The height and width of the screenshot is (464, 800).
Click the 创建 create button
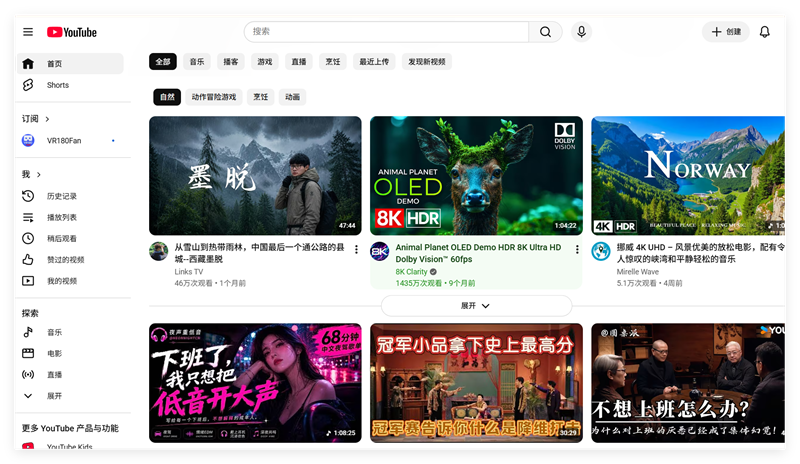pos(726,32)
